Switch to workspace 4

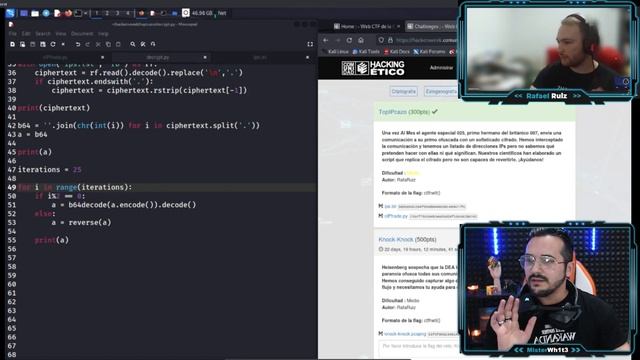128,13
